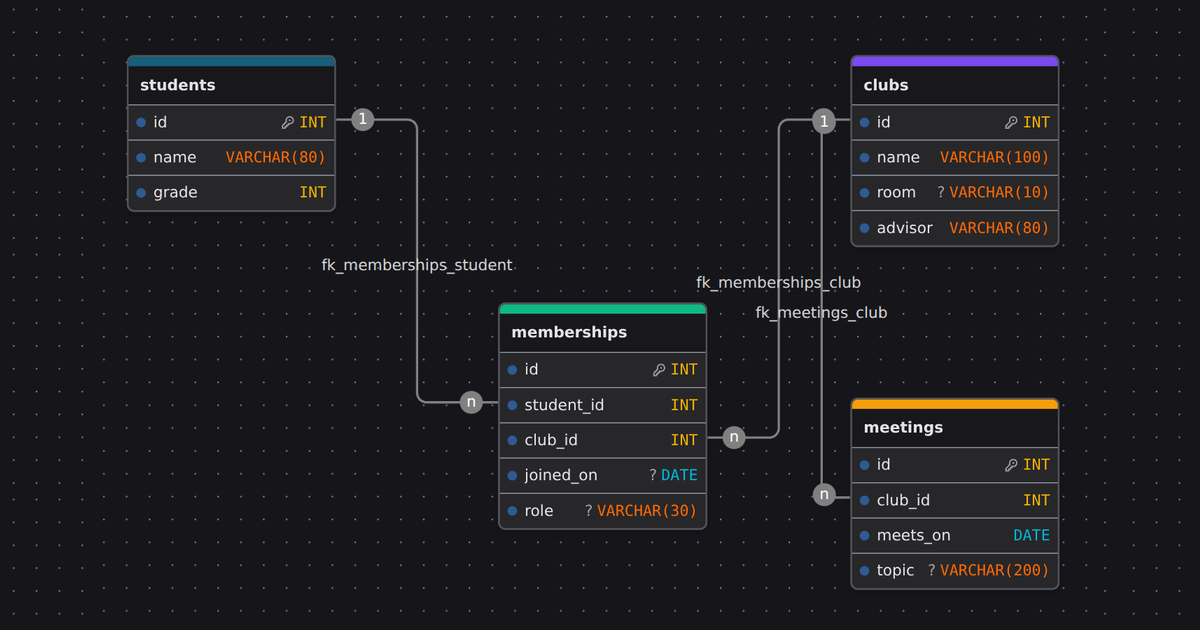
Task: Click the nullable mark beside role VARCHAR(30)
Action: [x=589, y=511]
